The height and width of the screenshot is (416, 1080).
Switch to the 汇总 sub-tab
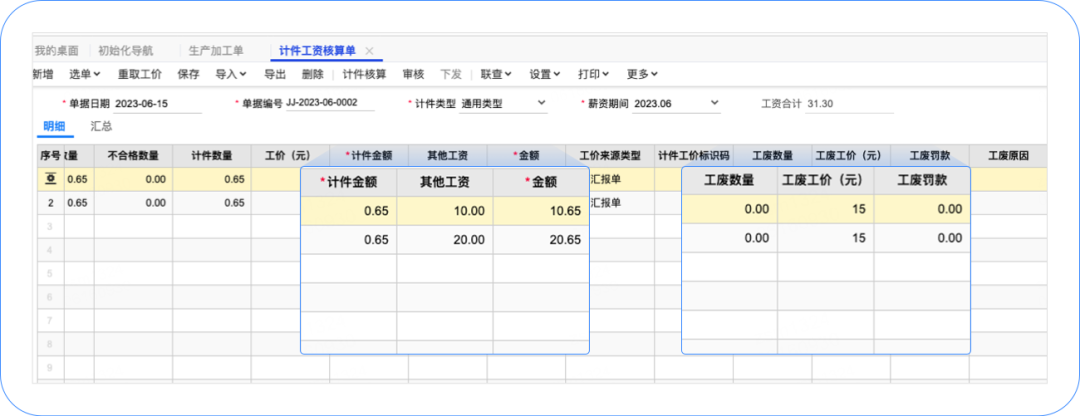tap(101, 127)
